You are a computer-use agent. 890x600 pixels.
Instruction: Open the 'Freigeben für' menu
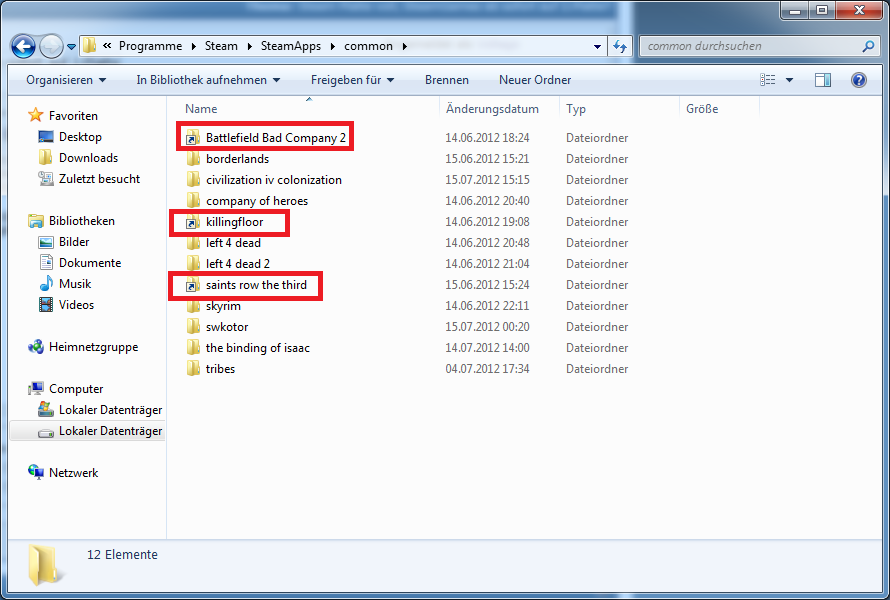pos(352,80)
